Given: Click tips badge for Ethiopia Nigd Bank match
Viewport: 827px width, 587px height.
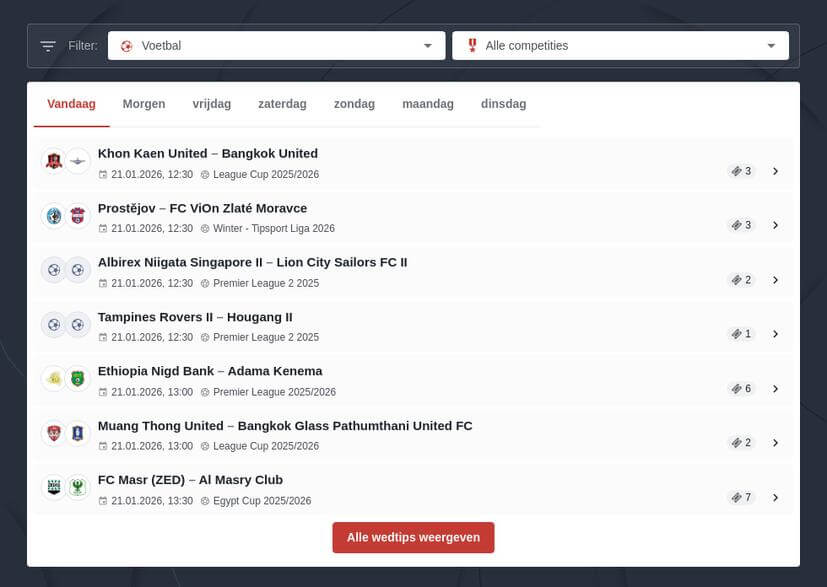Looking at the screenshot, I should [x=741, y=388].
